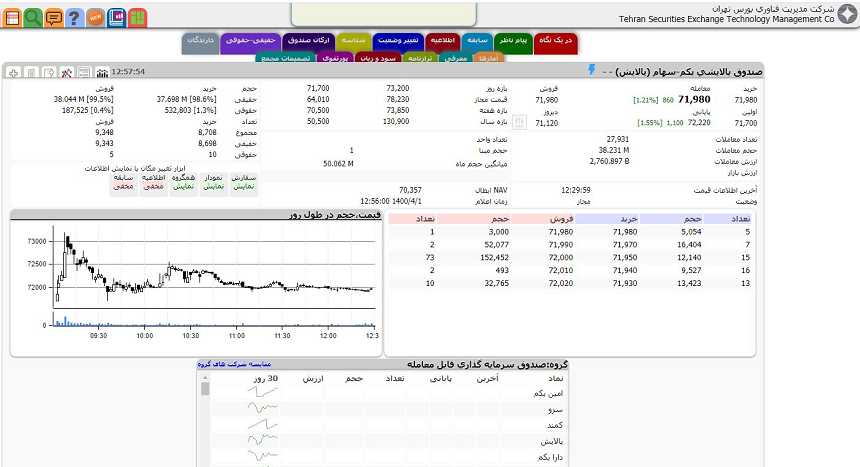Click the question mark help icon
The height and width of the screenshot is (467, 860).
(73, 17)
